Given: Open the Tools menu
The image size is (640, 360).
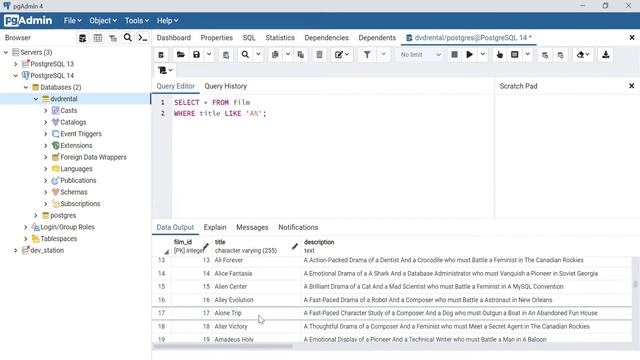Looking at the screenshot, I should [136, 20].
